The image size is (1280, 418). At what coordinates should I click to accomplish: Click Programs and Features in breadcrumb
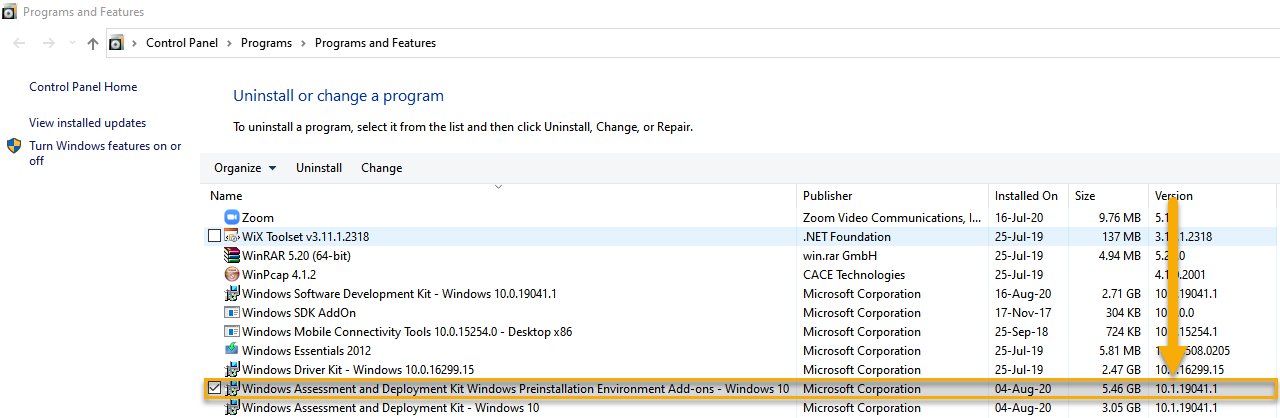coord(375,43)
